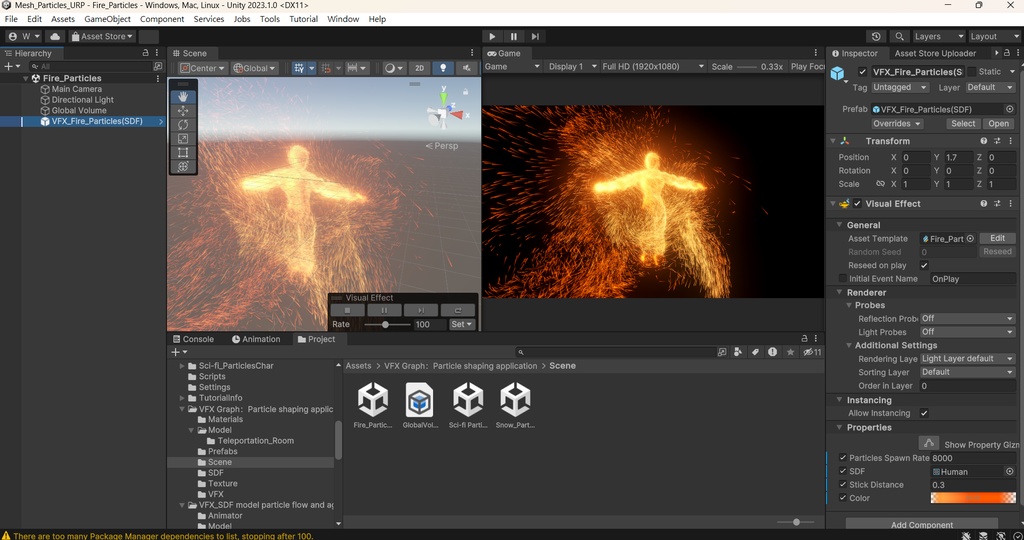Restart the Visual Effect in overlay
The image size is (1024, 540).
458,311
